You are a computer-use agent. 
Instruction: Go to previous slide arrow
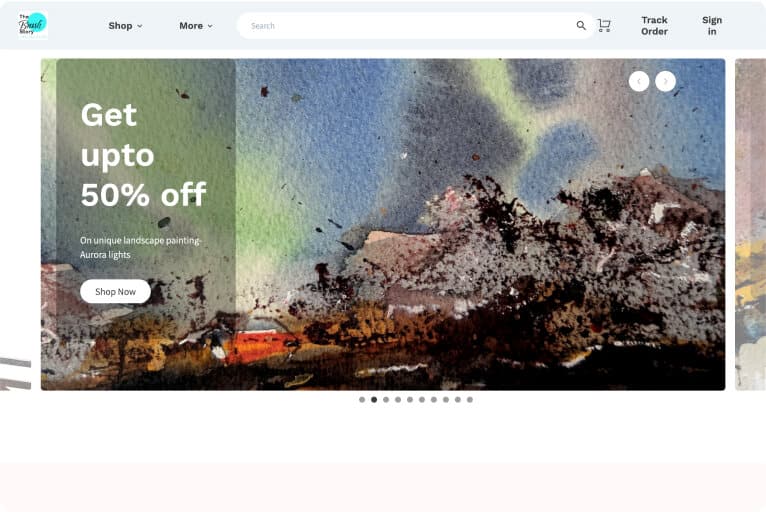coord(639,81)
